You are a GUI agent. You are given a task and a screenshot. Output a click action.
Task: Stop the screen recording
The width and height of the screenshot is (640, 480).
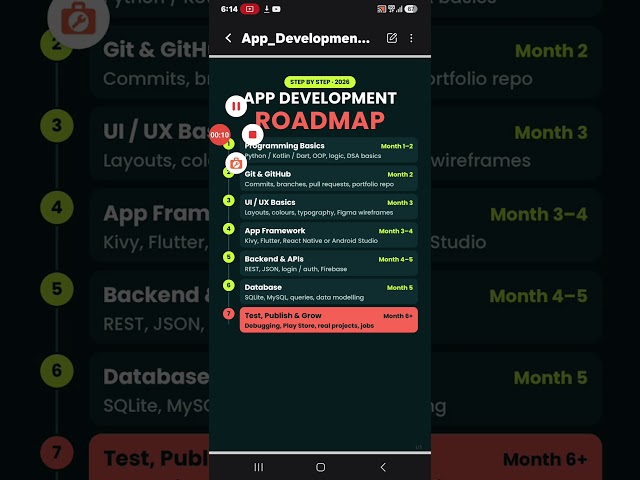pyautogui.click(x=252, y=134)
